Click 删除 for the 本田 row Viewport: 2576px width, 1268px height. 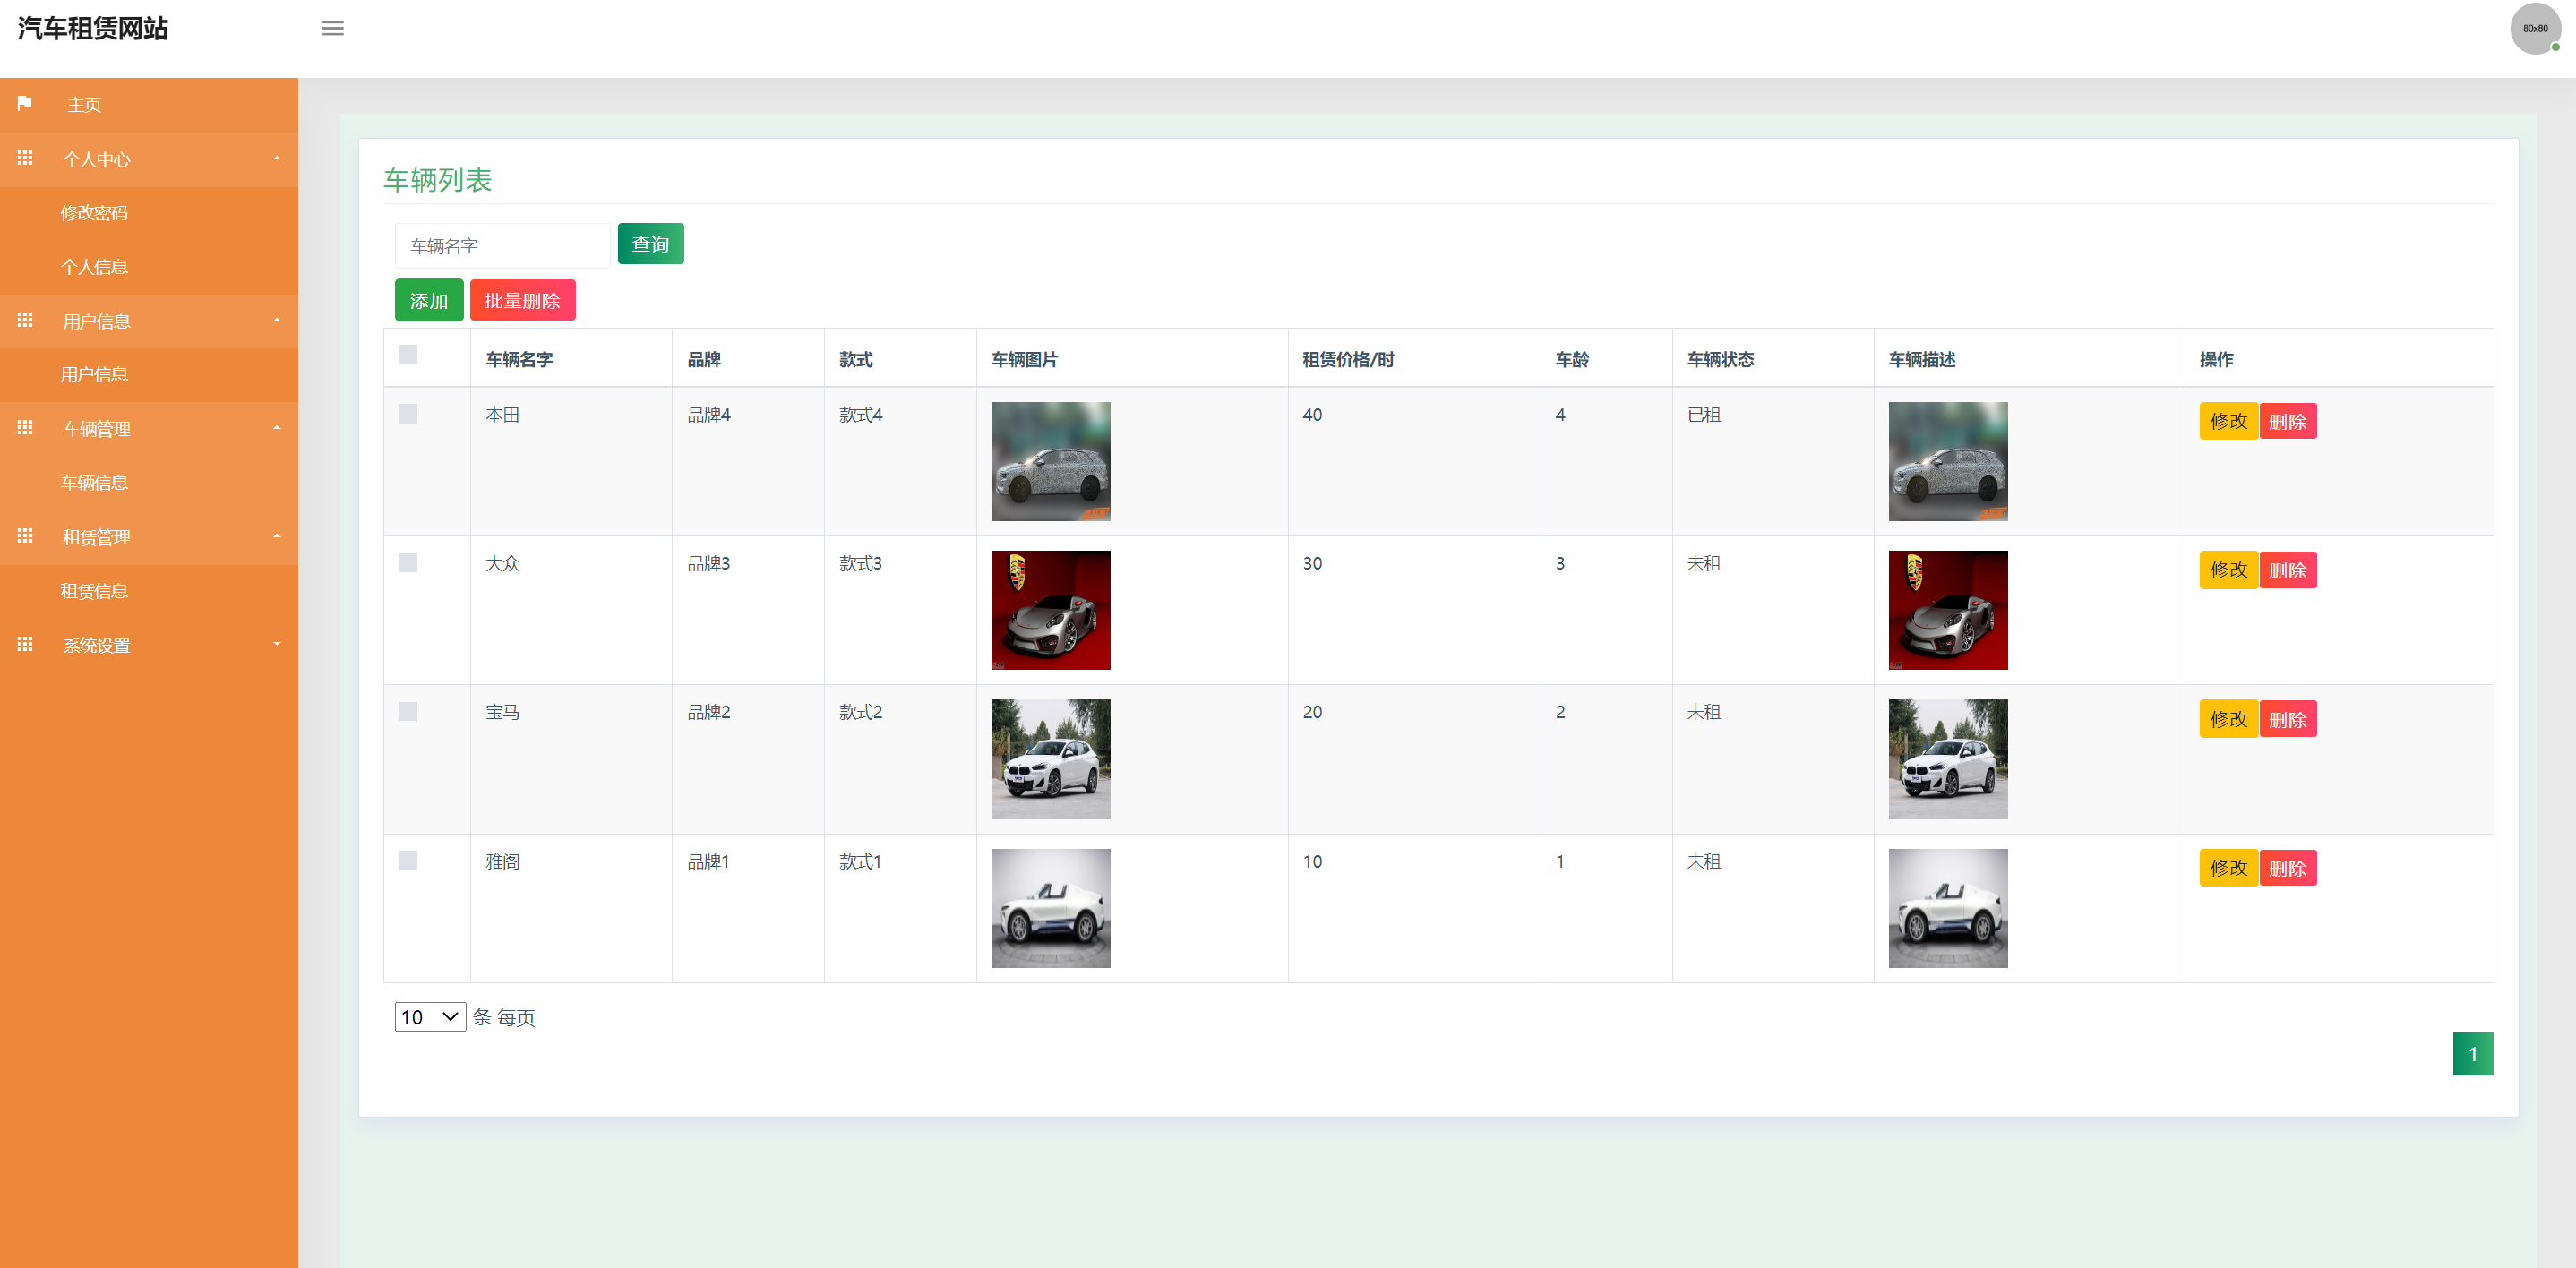click(x=2288, y=421)
